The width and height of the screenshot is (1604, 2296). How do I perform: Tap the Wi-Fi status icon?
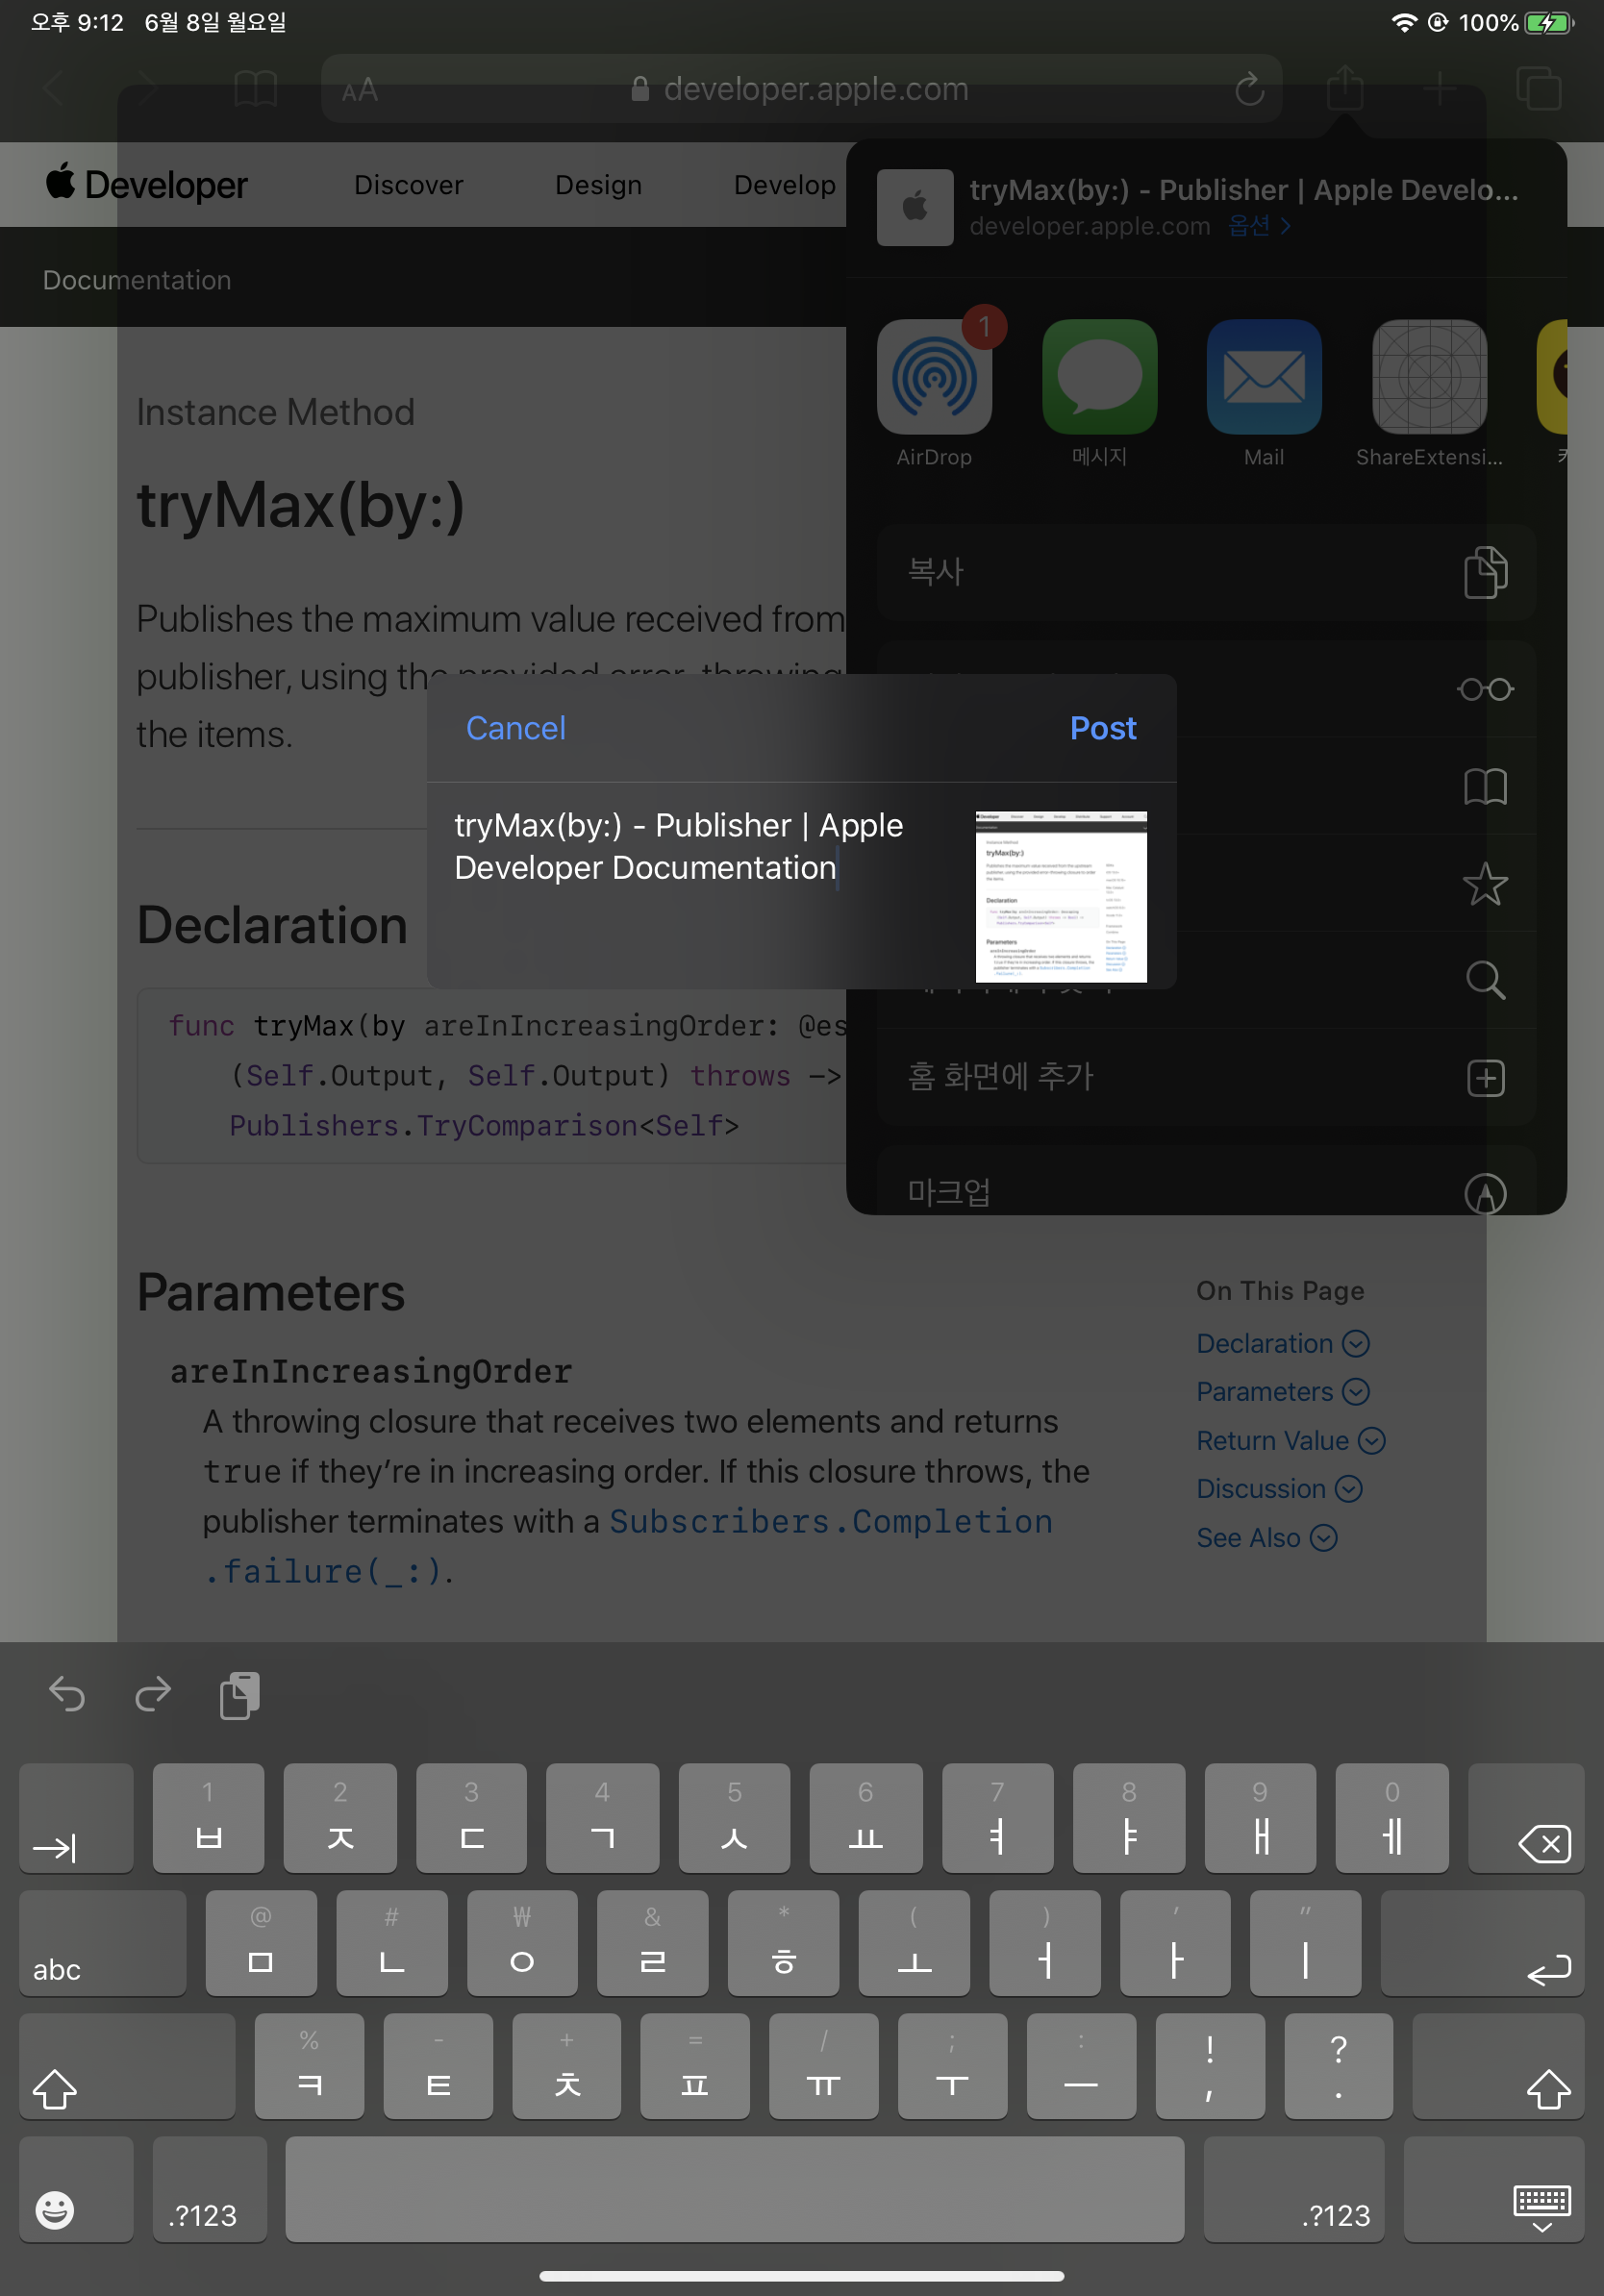click(x=1404, y=22)
